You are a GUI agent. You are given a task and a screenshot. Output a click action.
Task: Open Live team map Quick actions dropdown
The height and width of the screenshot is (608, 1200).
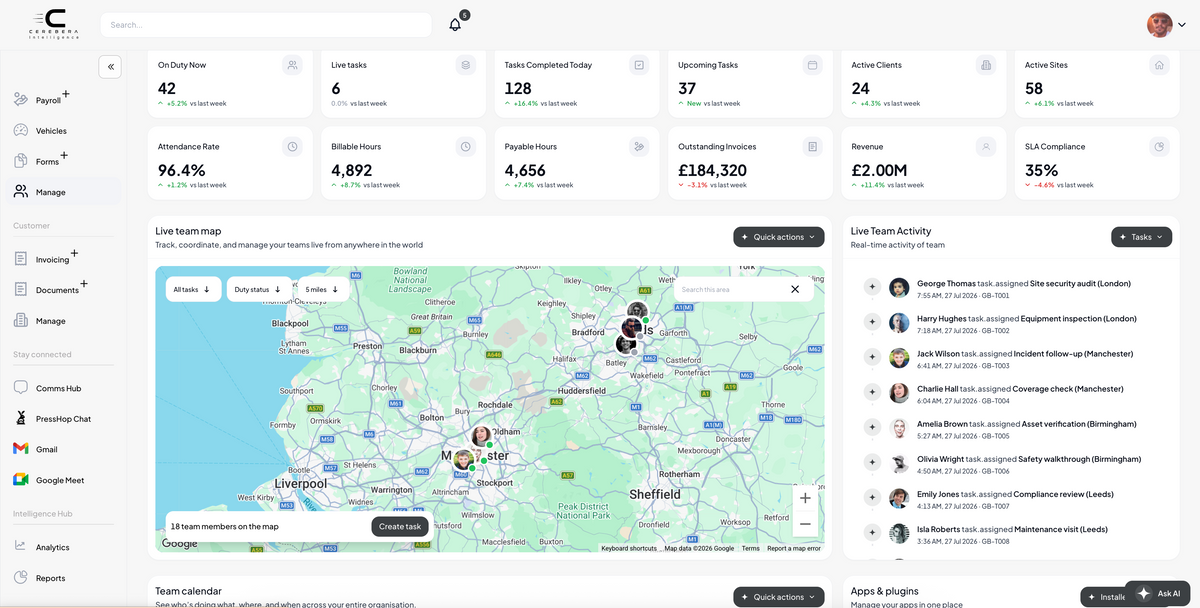click(779, 237)
